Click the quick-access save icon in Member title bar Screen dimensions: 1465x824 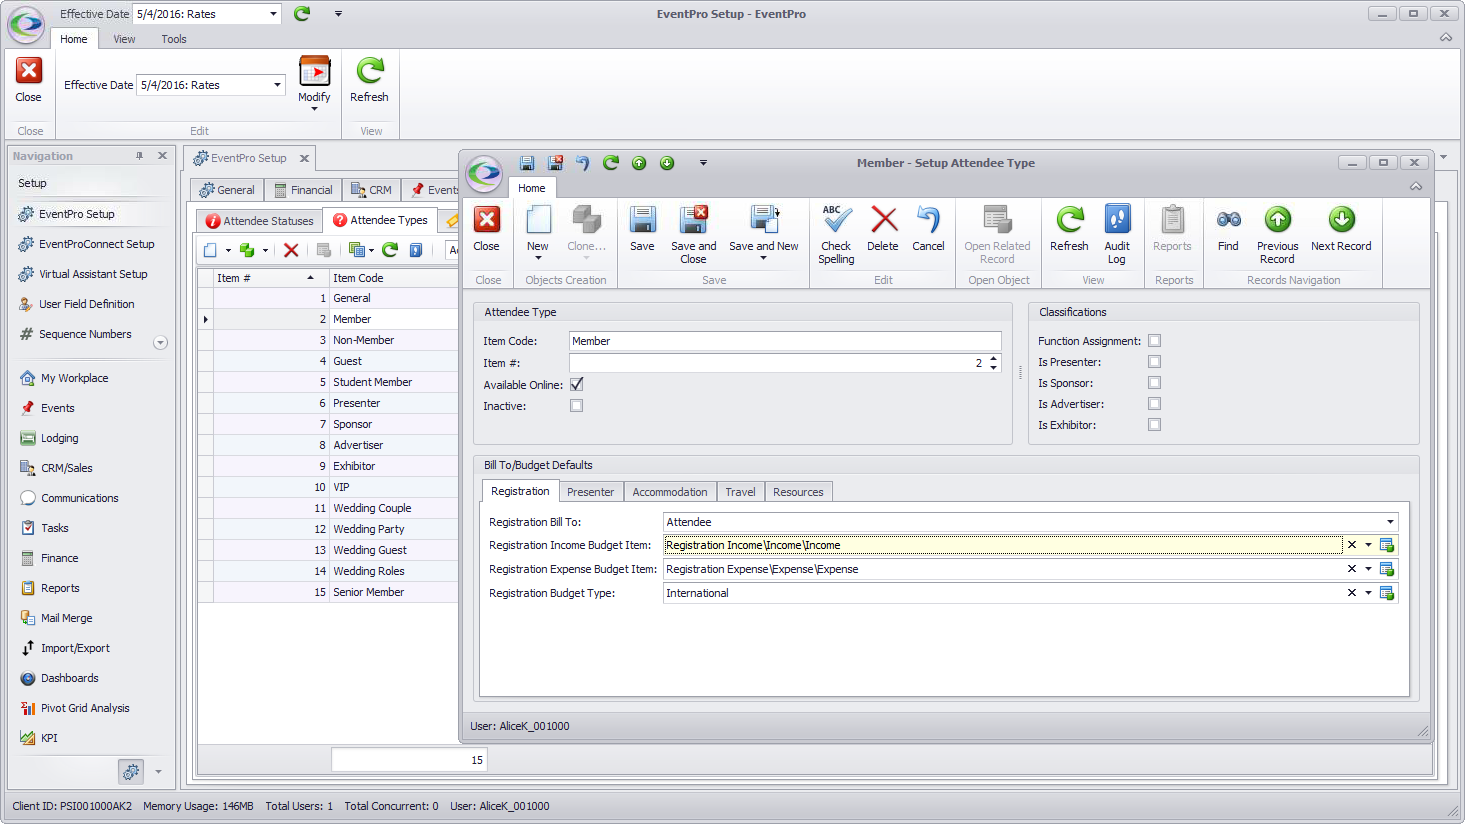pos(527,163)
